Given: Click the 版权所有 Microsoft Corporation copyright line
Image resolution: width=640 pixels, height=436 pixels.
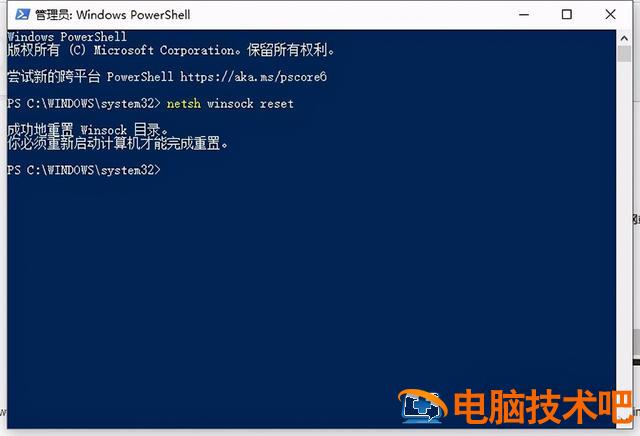Looking at the screenshot, I should point(171,50).
